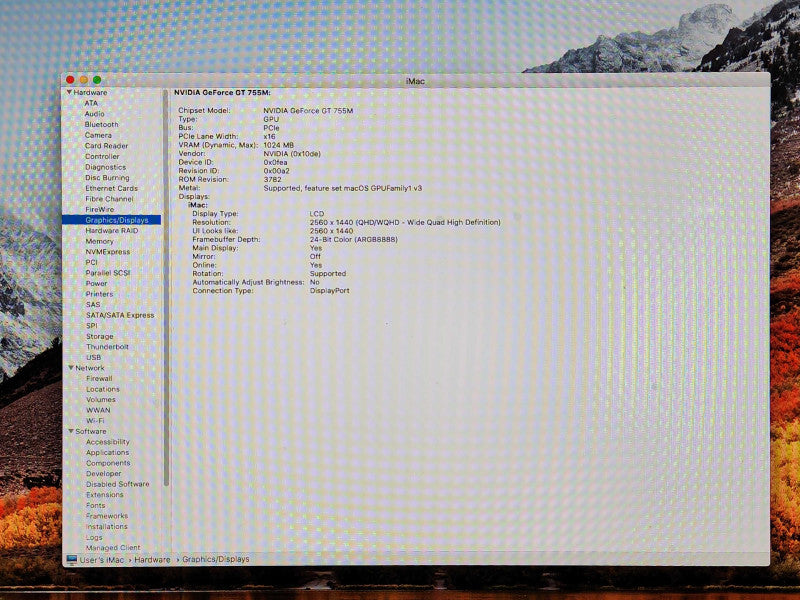
Task: Select Fonts entry
Action: click(95, 506)
